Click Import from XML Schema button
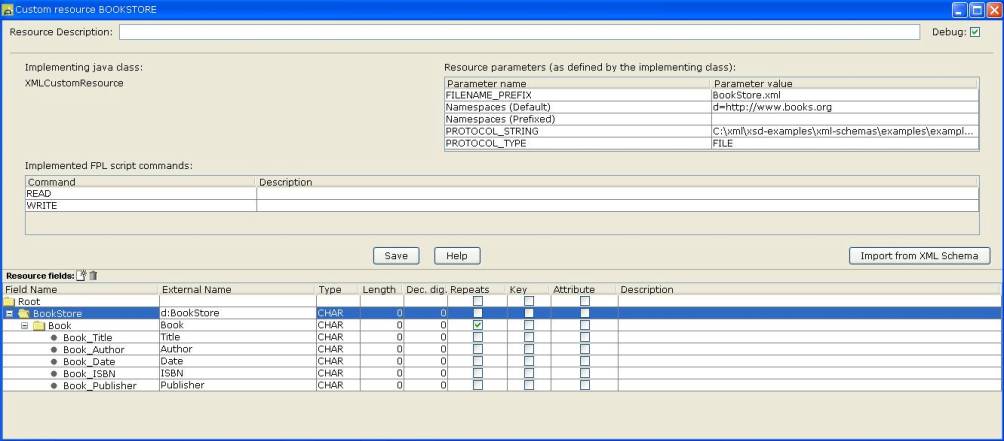 919,256
